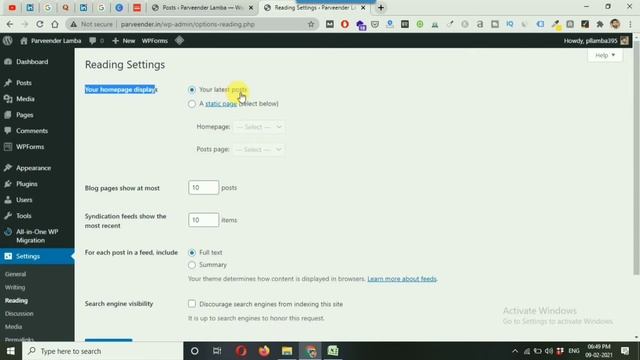Open All-in-One WP Migration menu
The height and width of the screenshot is (360, 640).
(x=37, y=236)
